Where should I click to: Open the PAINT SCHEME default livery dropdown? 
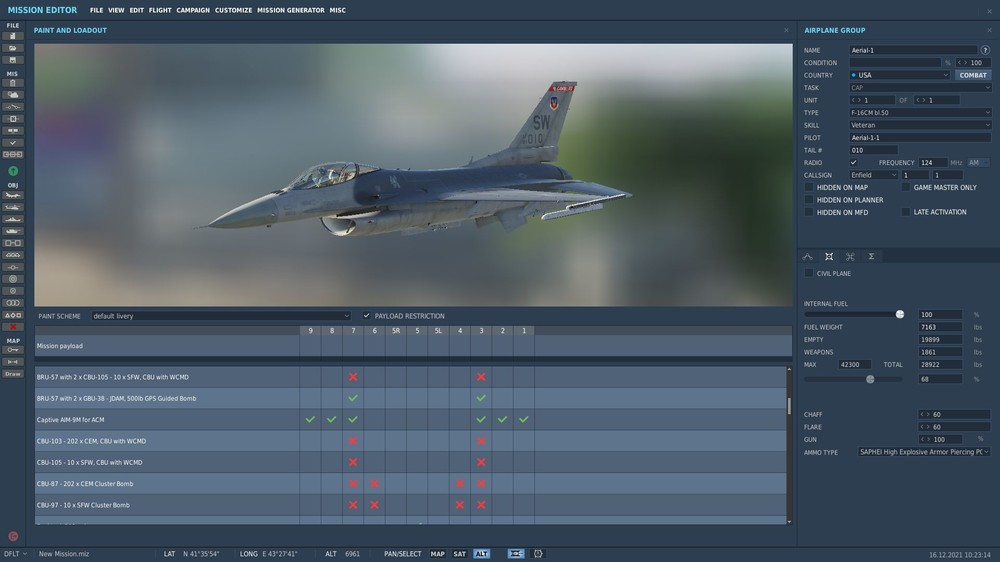click(x=221, y=316)
